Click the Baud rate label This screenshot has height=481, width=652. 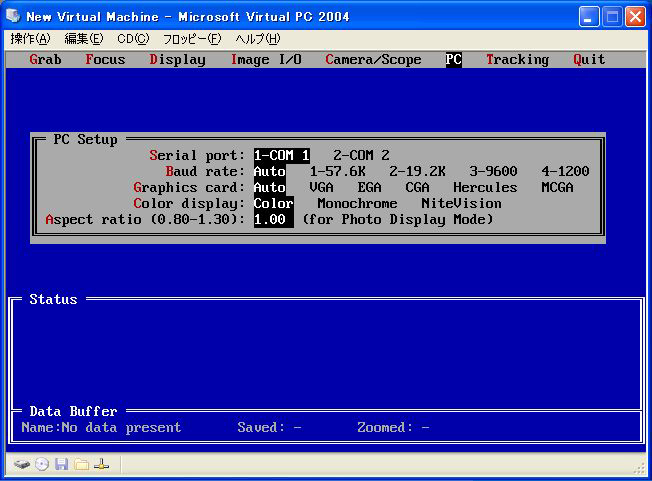[205, 171]
